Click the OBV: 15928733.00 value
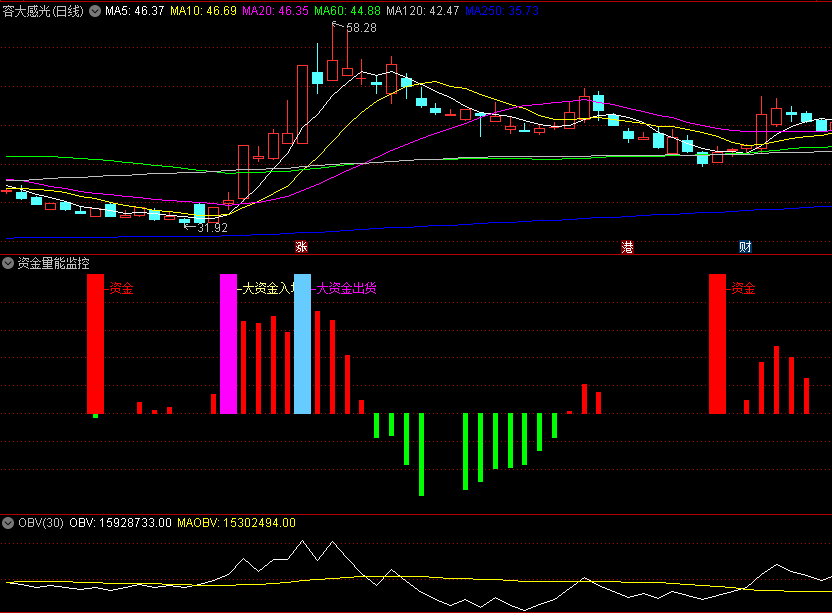This screenshot has width=832, height=613. (x=120, y=523)
